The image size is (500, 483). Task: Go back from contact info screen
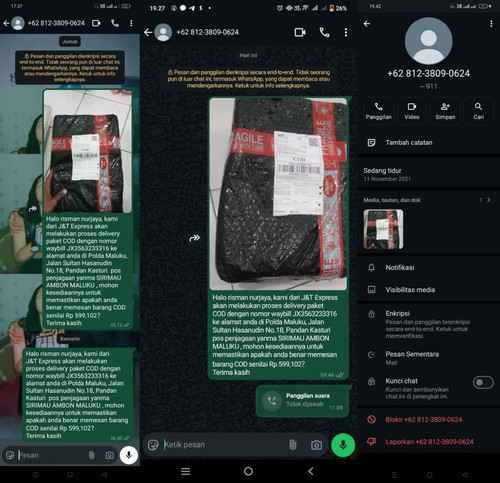[367, 24]
